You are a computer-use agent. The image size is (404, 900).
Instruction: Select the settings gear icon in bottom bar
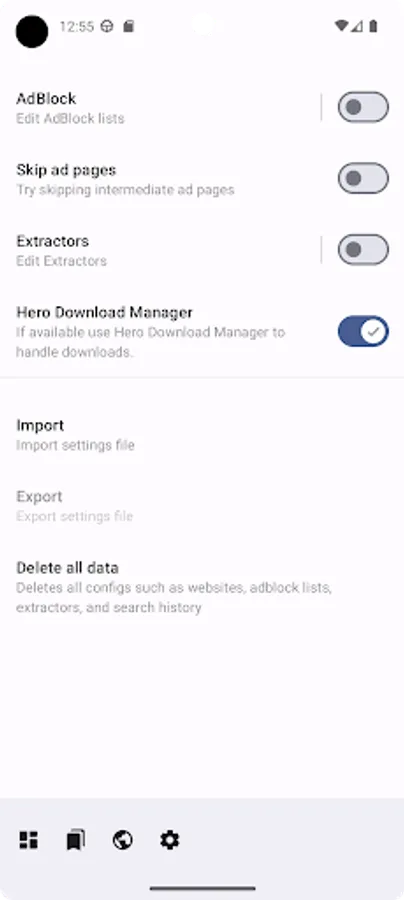170,840
